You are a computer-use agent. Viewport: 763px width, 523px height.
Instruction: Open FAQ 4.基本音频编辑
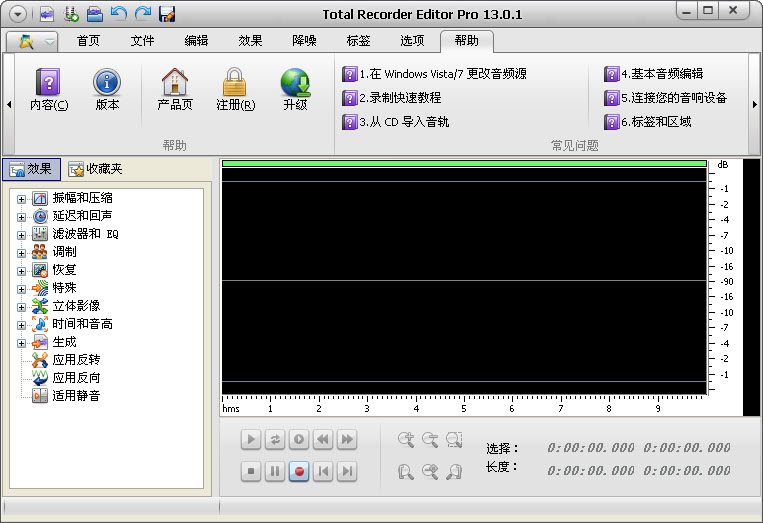654,74
